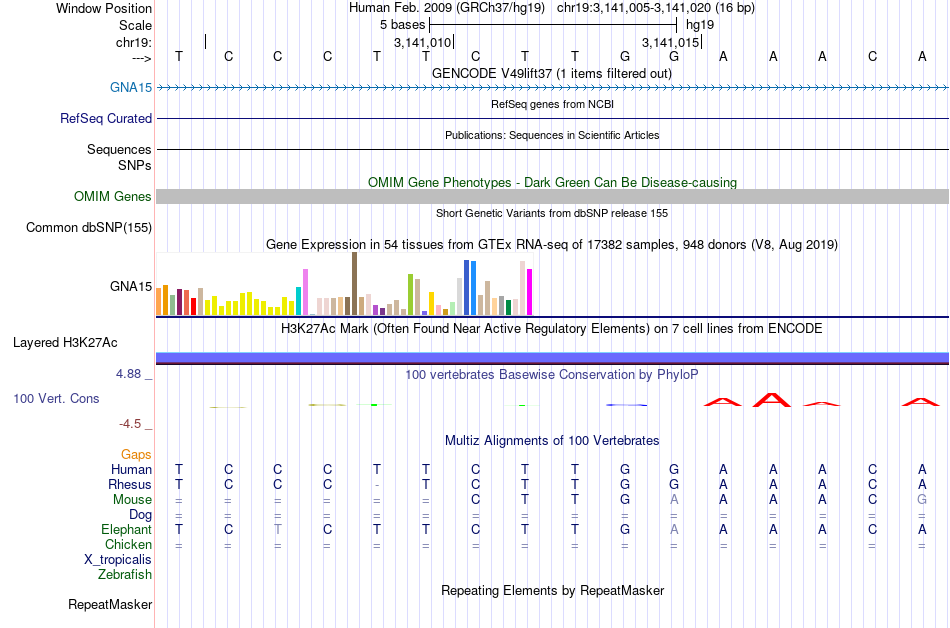Click the tallest red A conservation logo
This screenshot has width=950, height=628.
pyautogui.click(x=772, y=400)
